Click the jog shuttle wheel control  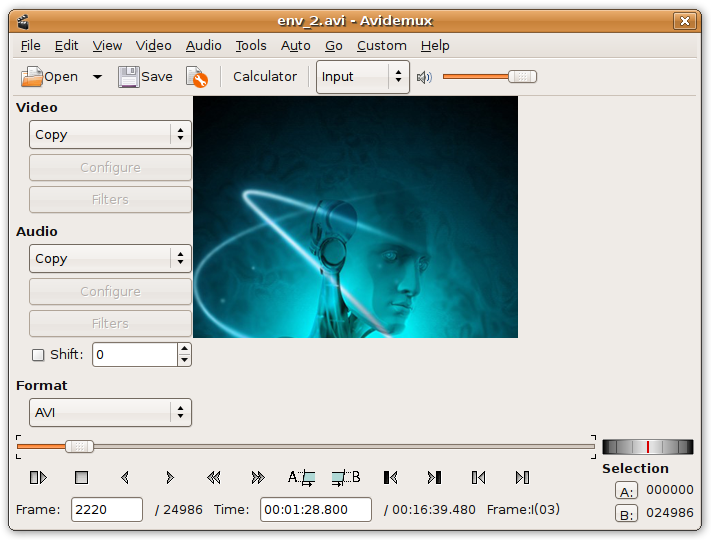pyautogui.click(x=648, y=447)
